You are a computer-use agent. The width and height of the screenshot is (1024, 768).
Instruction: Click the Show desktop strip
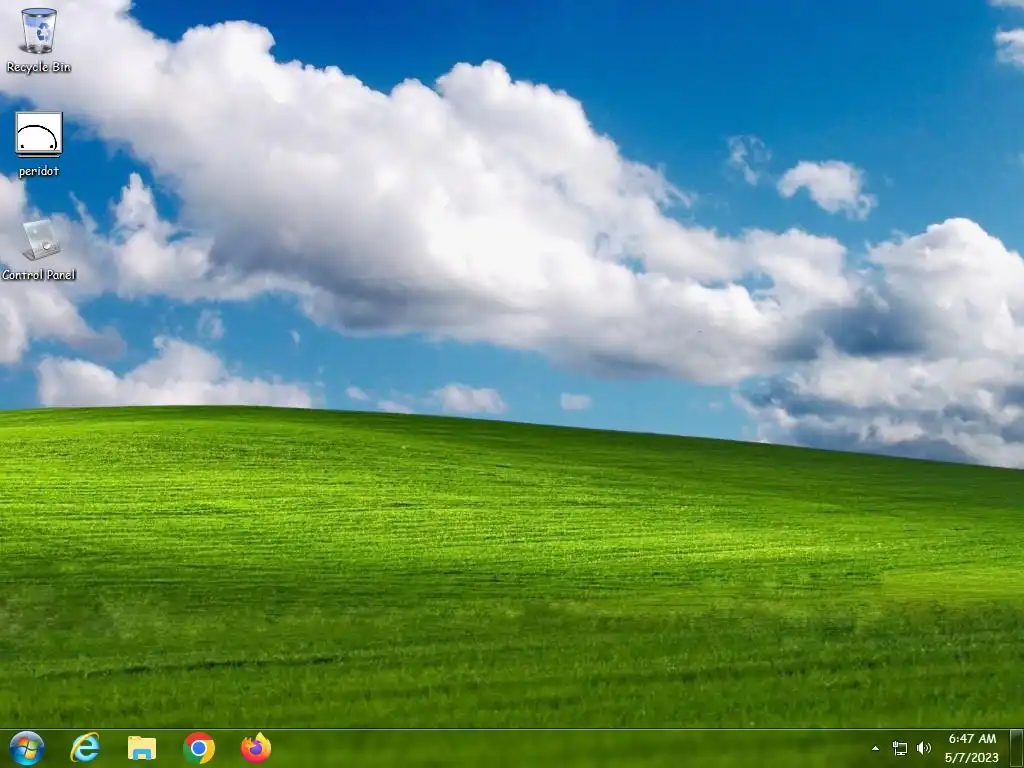(1017, 749)
